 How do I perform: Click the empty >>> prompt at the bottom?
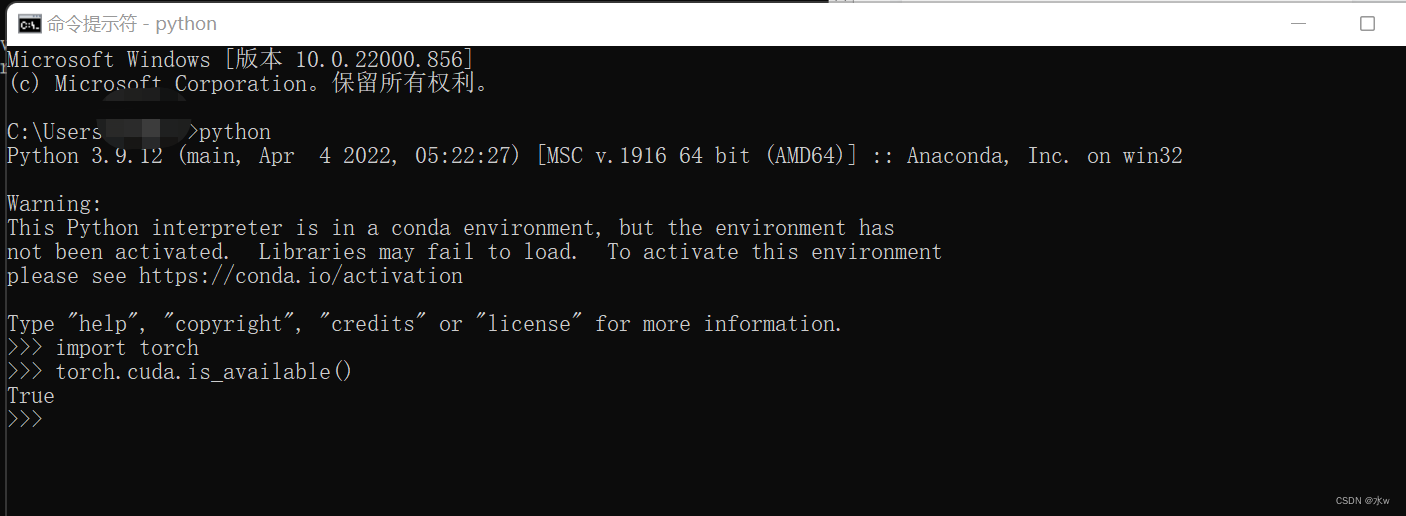click(x=25, y=420)
